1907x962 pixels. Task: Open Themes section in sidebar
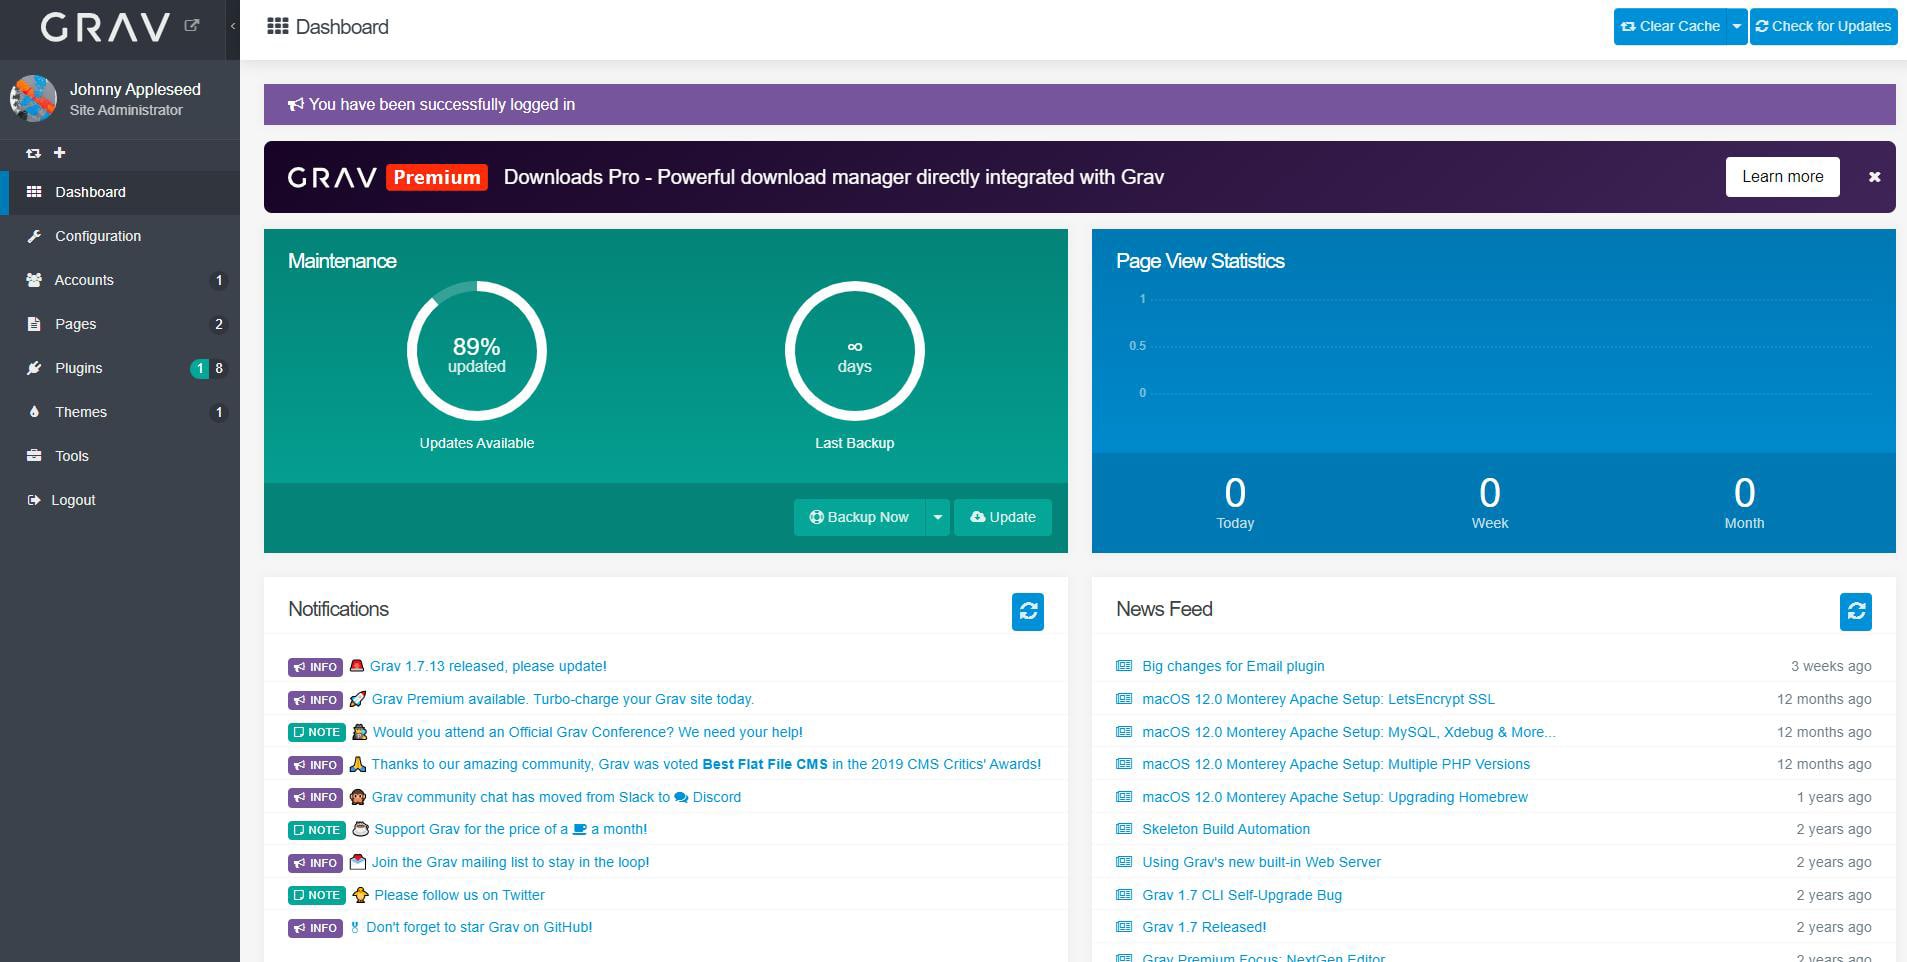click(80, 412)
